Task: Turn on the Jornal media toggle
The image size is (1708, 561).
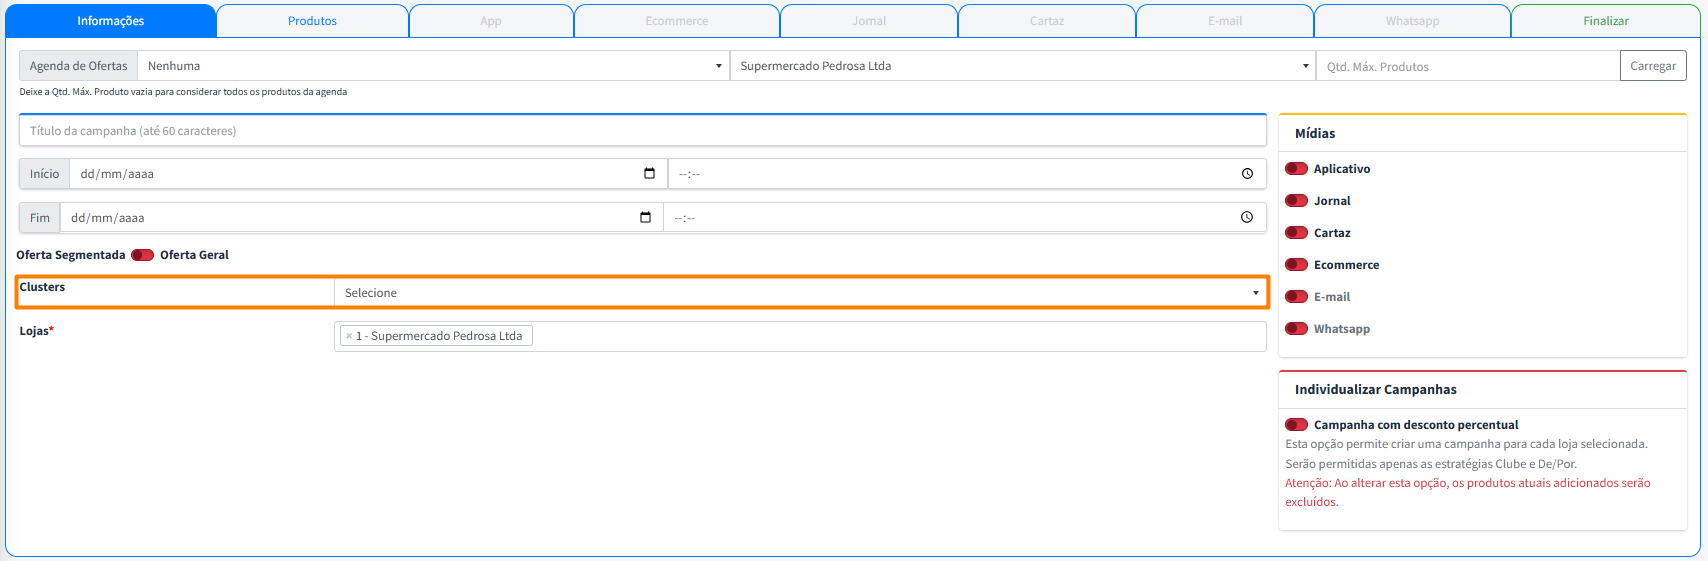Action: pos(1296,201)
